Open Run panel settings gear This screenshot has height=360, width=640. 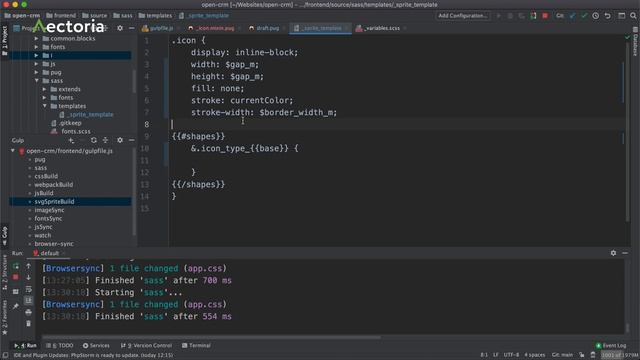tap(613, 253)
